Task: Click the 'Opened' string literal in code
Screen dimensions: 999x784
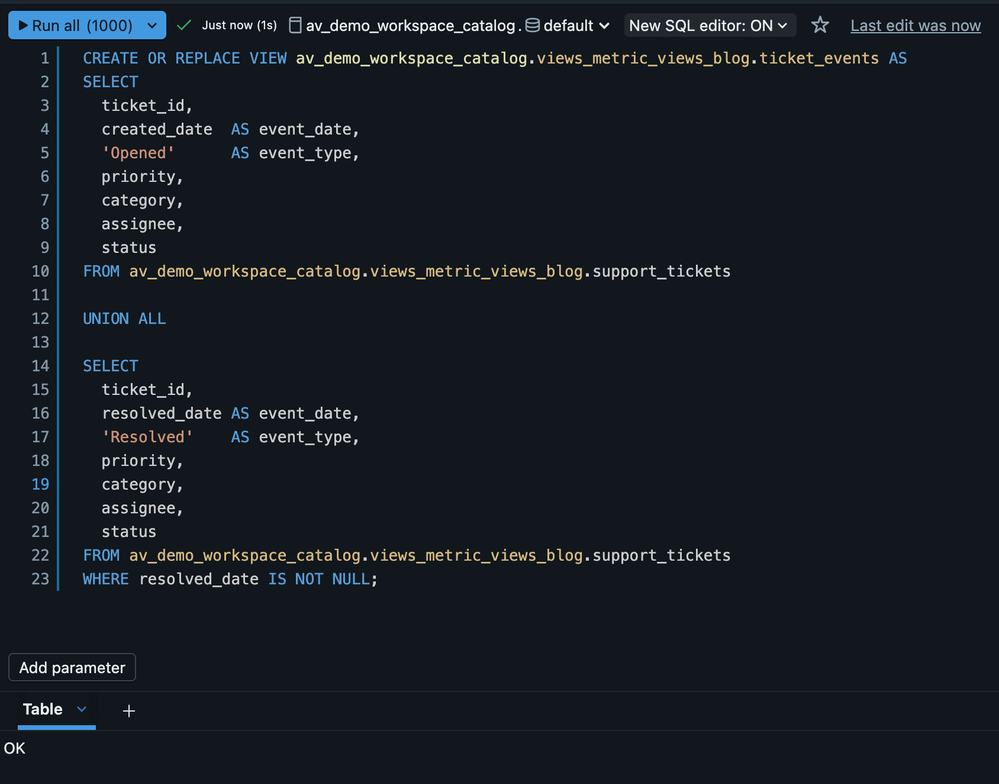Action: tap(138, 153)
